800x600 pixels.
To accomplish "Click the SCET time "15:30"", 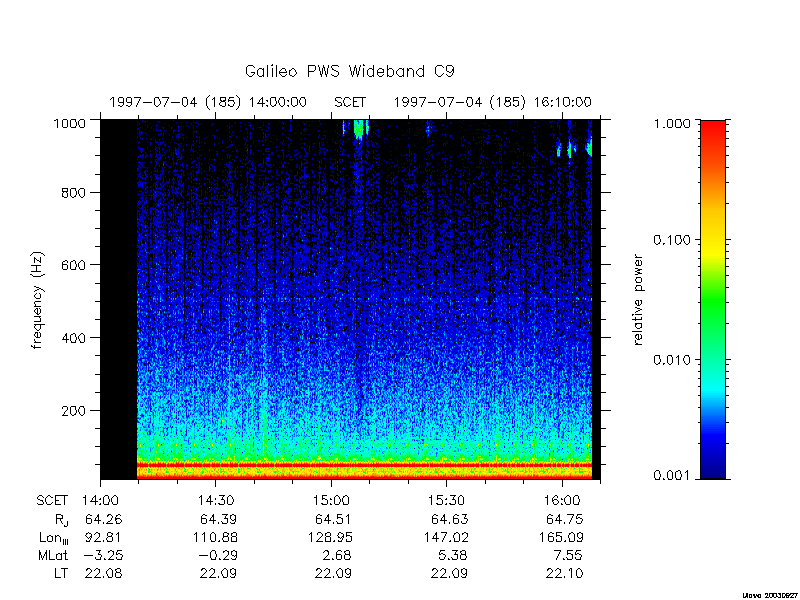I will point(447,501).
